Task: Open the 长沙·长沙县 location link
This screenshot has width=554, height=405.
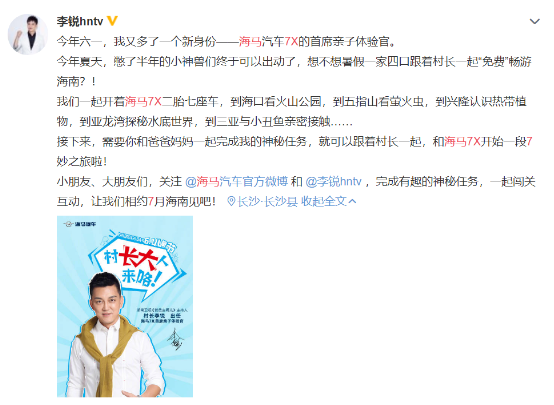Action: pos(267,201)
